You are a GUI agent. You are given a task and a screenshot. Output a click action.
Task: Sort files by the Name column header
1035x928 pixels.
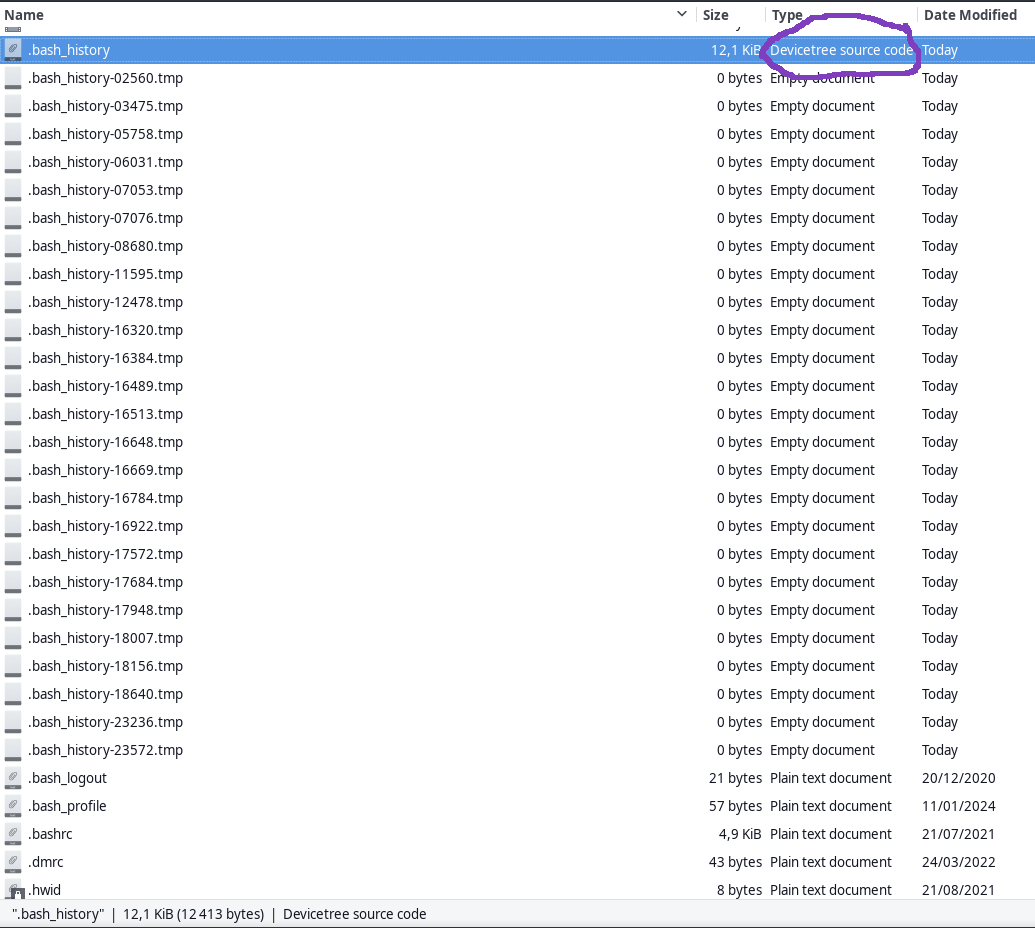coord(24,15)
